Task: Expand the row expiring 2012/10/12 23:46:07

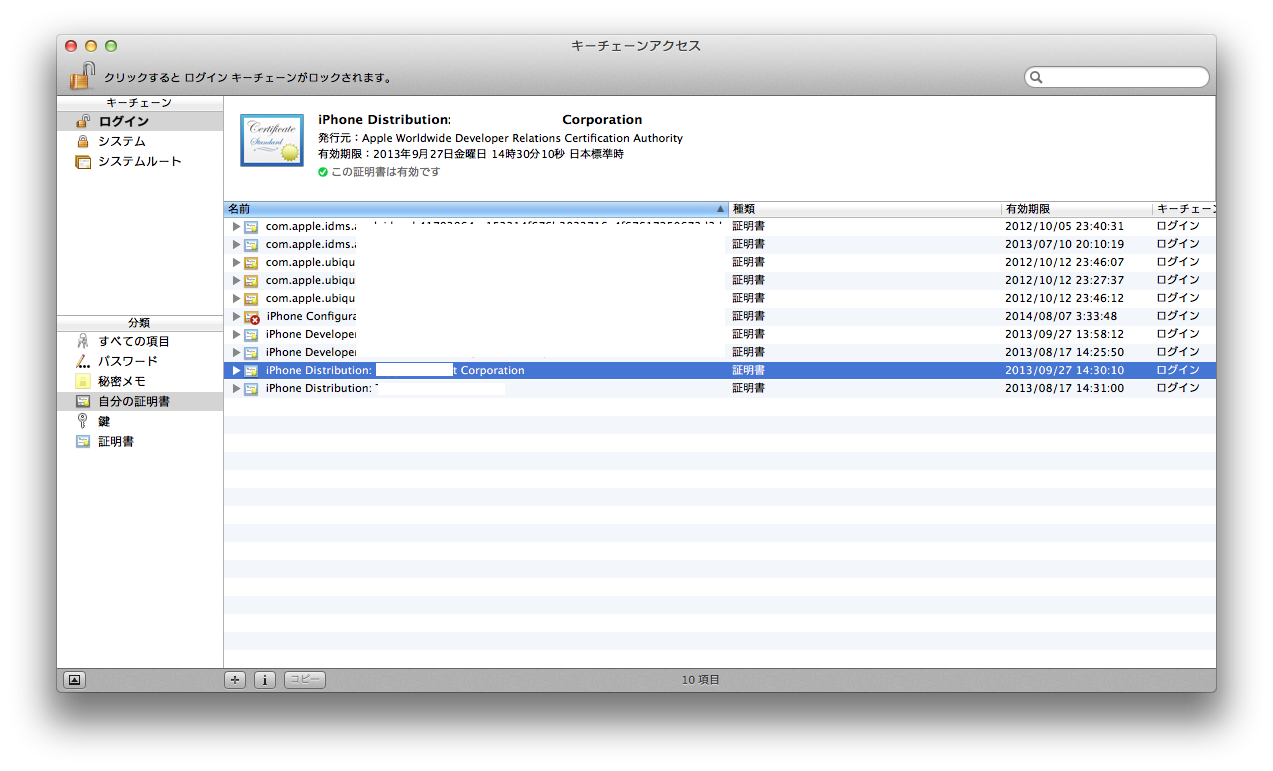Action: click(237, 263)
